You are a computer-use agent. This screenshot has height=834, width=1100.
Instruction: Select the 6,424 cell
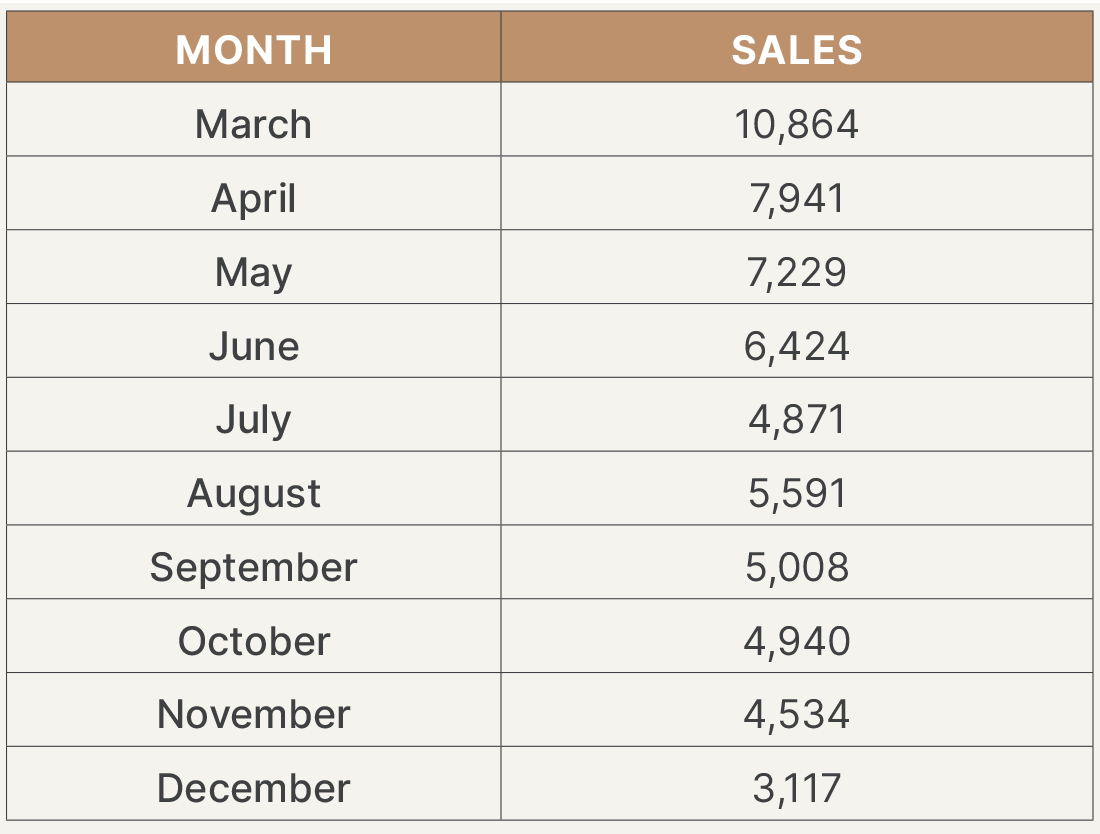(x=796, y=346)
